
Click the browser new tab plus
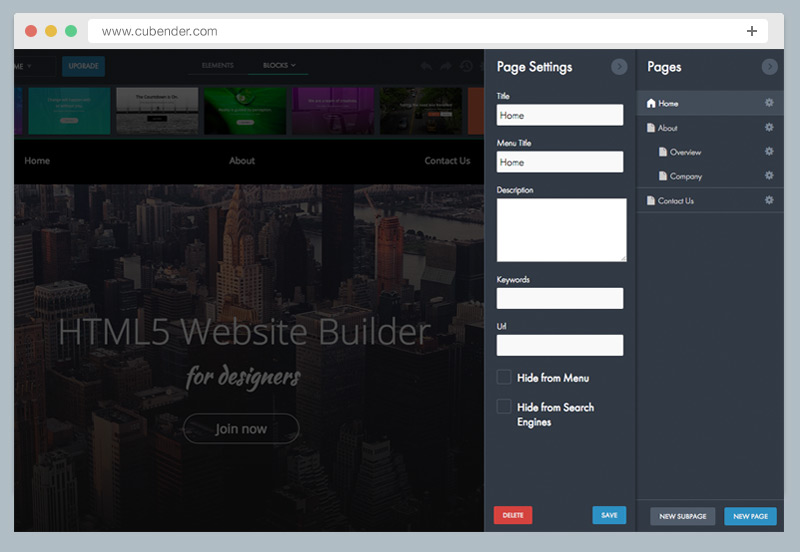[x=752, y=31]
